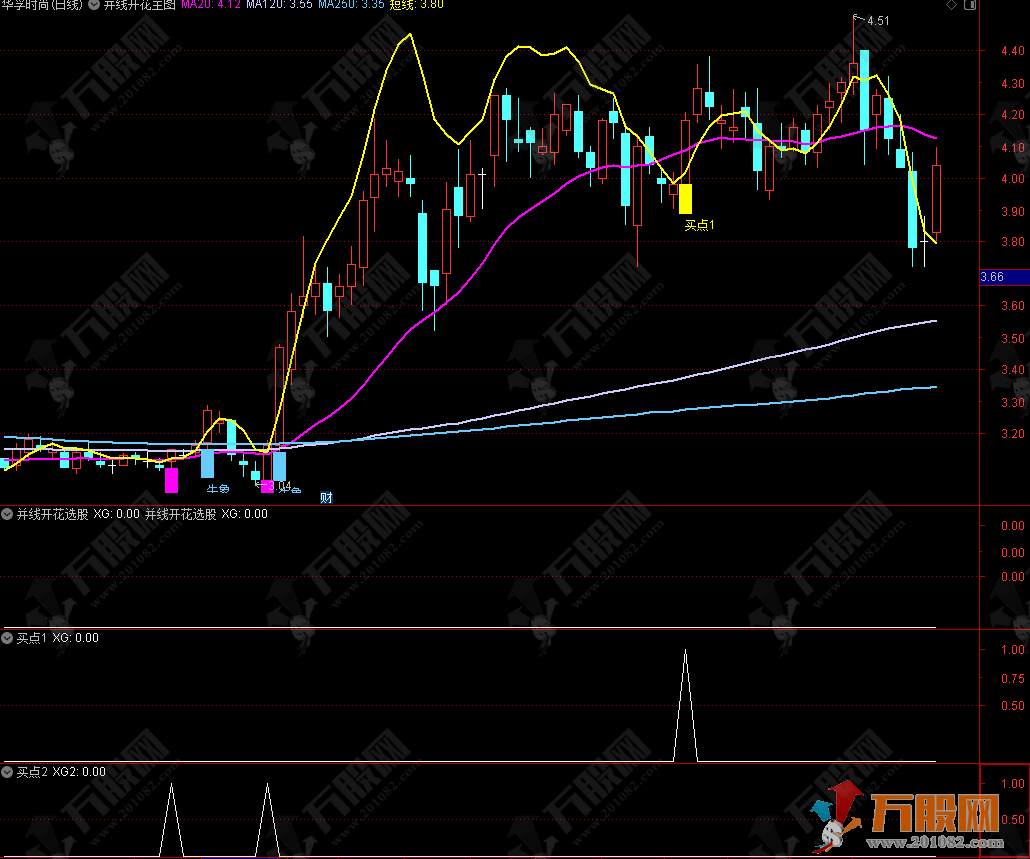Click the 3.04 low price label
Screen dimensions: 1030x859
(279, 486)
